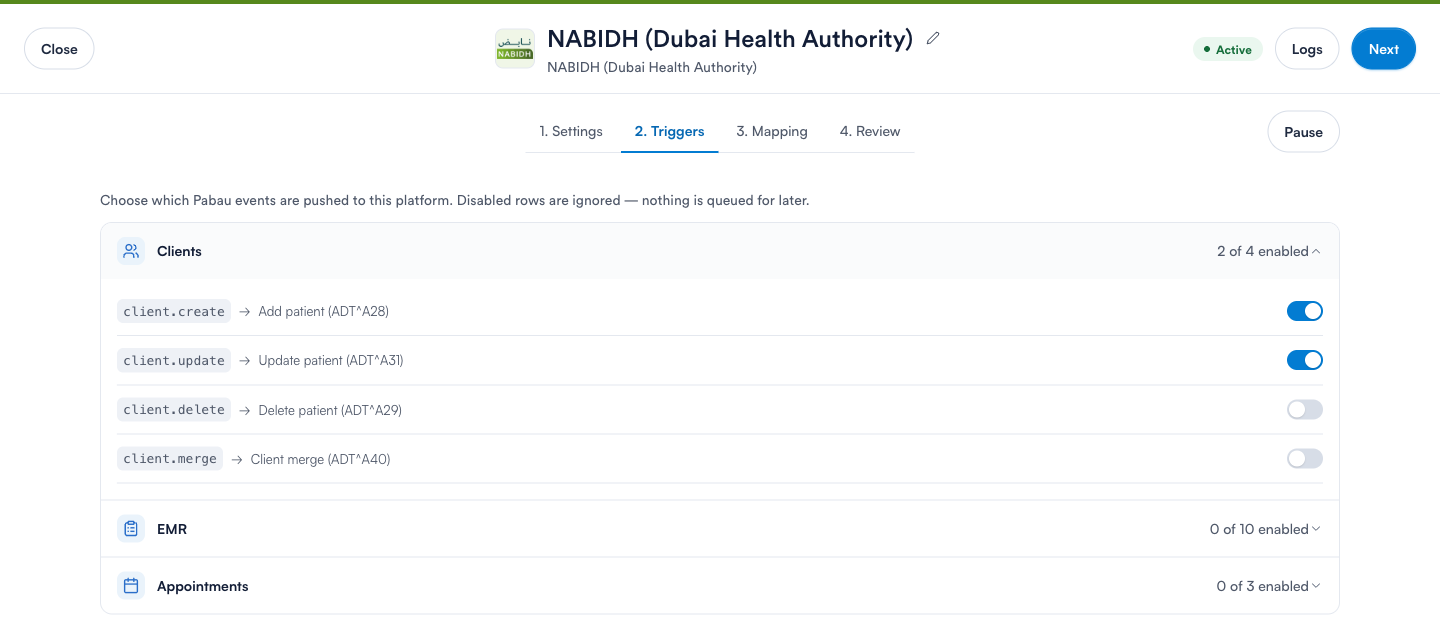Click the EMR clipboard icon

[131, 529]
